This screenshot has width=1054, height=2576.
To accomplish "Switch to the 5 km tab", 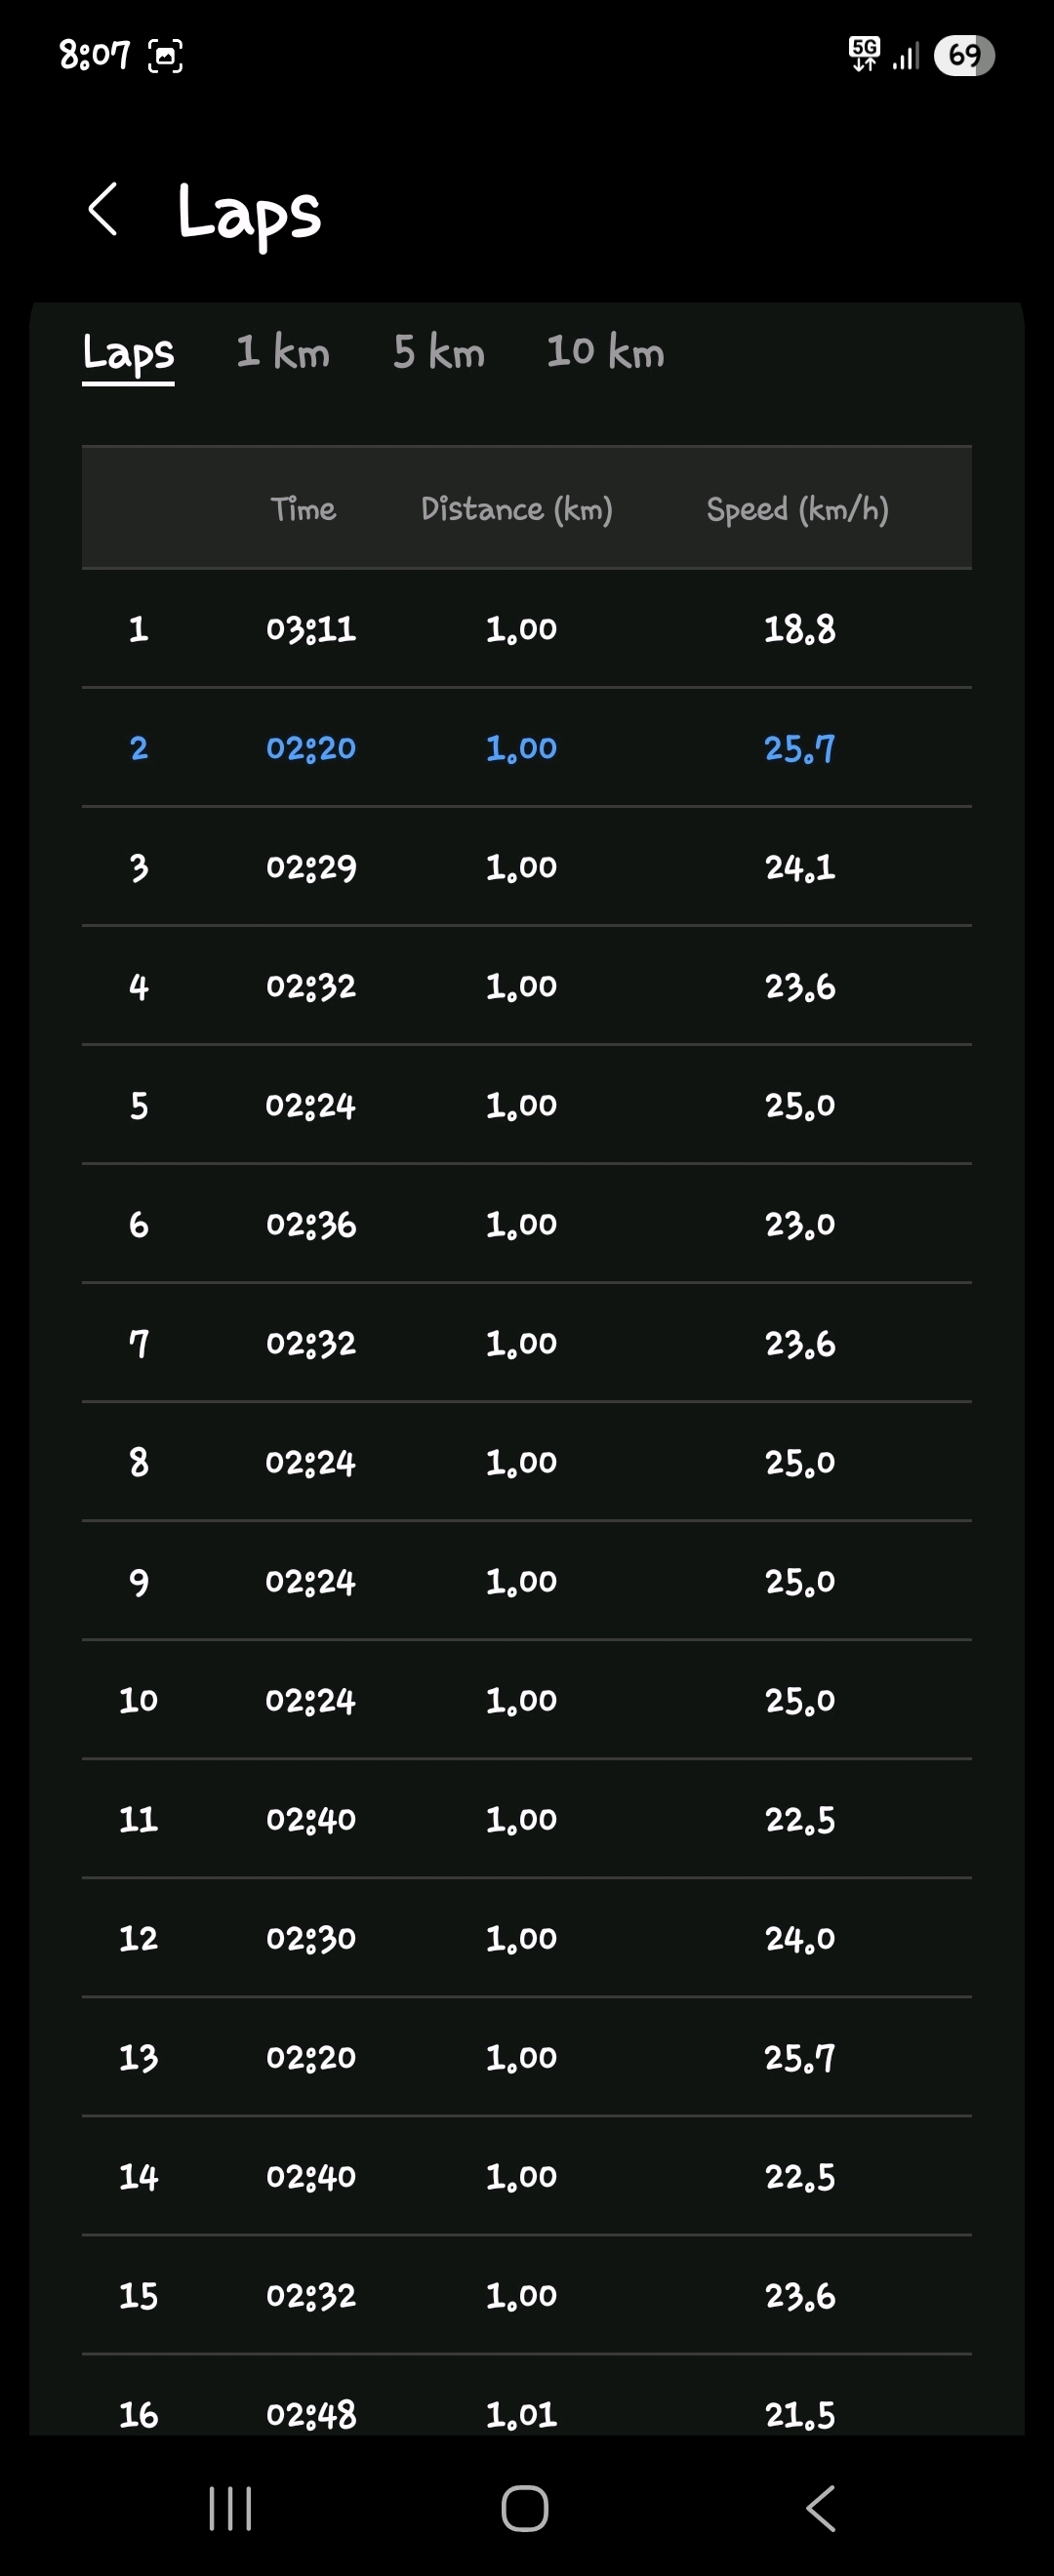I will point(439,352).
